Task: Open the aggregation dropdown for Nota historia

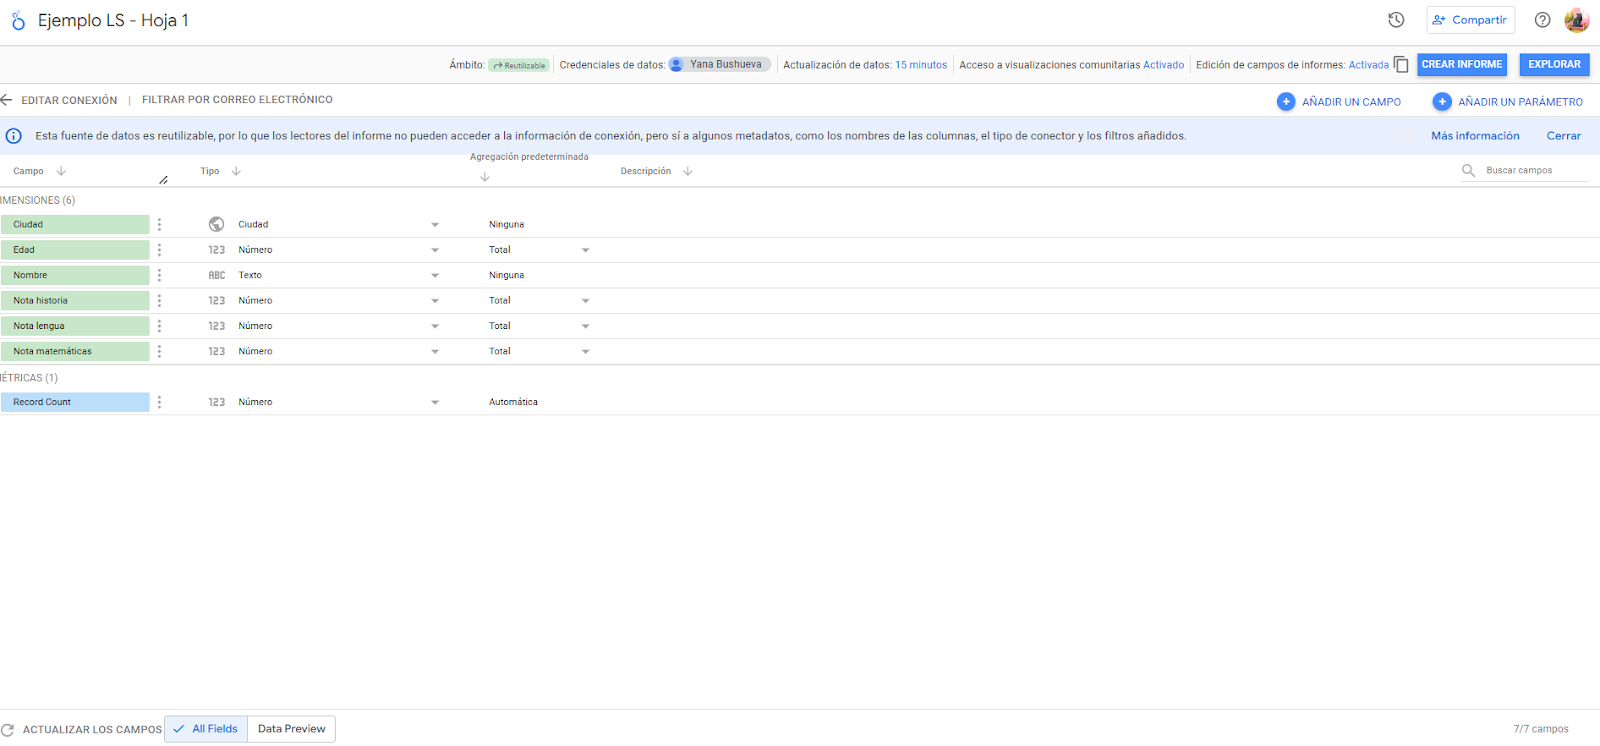Action: (586, 301)
